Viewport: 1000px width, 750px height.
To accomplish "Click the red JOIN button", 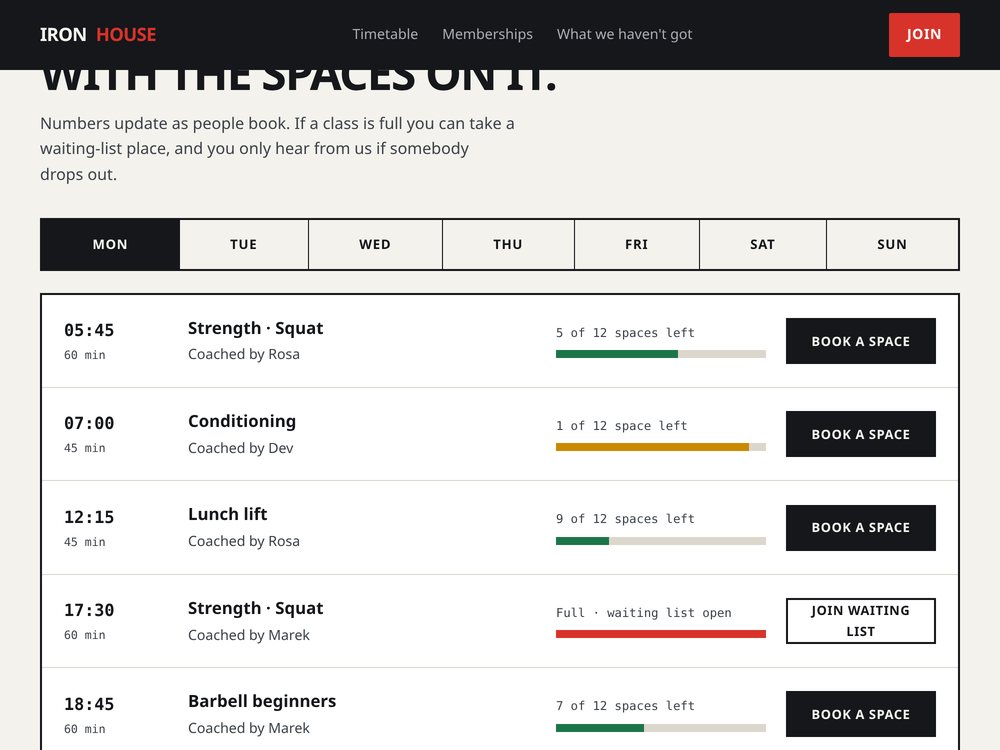I will click(924, 34).
